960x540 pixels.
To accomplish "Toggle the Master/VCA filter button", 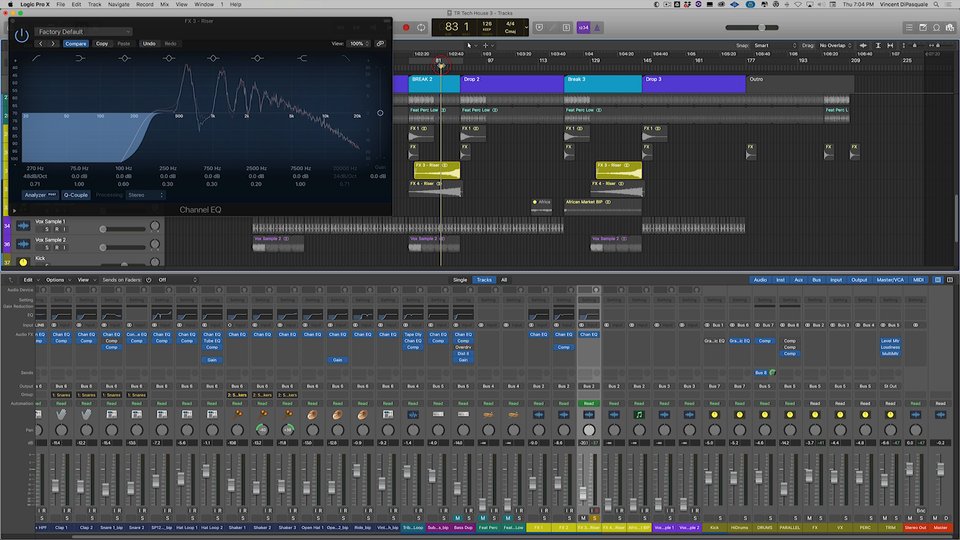I will coord(890,280).
